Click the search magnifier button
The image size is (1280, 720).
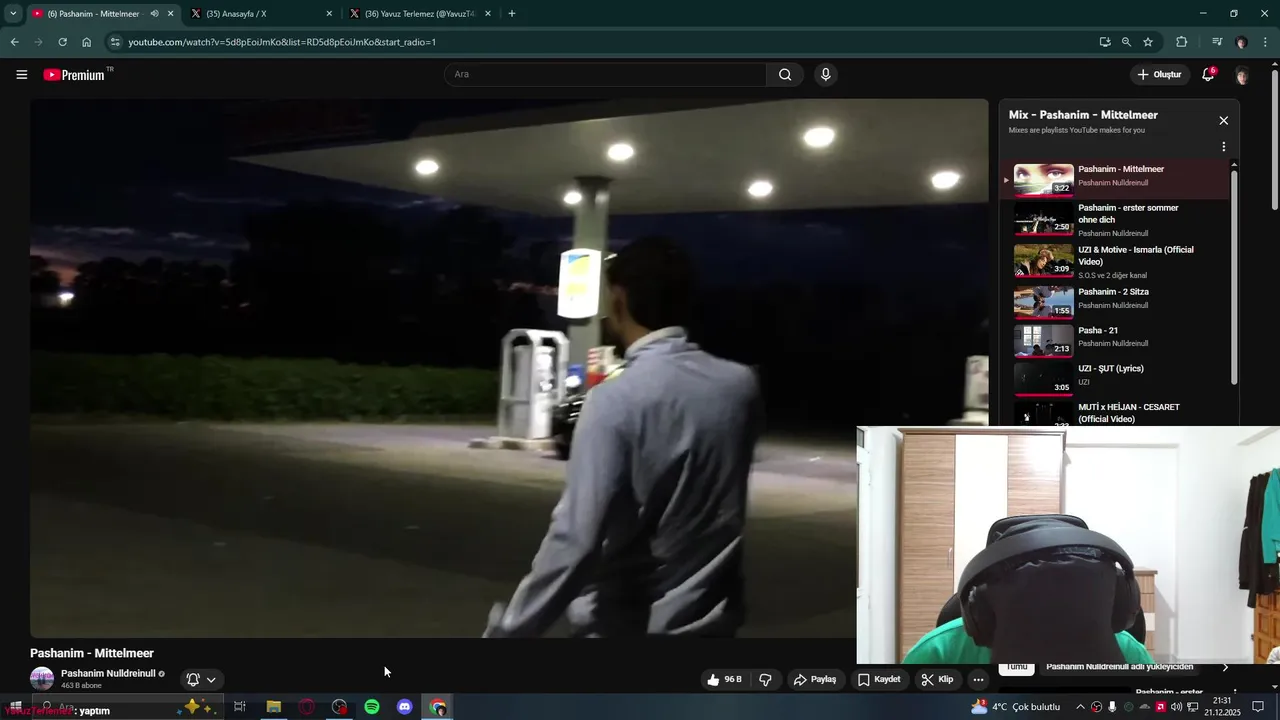pos(785,74)
